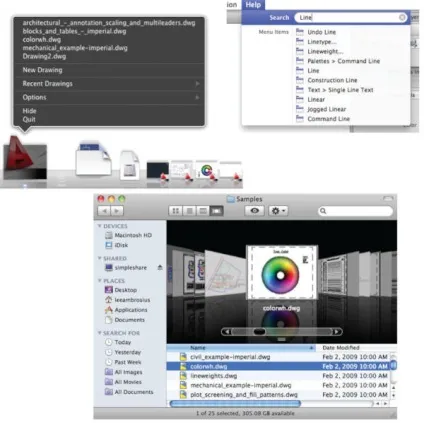Click the Cover Flow scrubber left arrow
Image resolution: width=424 pixels, height=423 pixels.
pyautogui.click(x=226, y=332)
